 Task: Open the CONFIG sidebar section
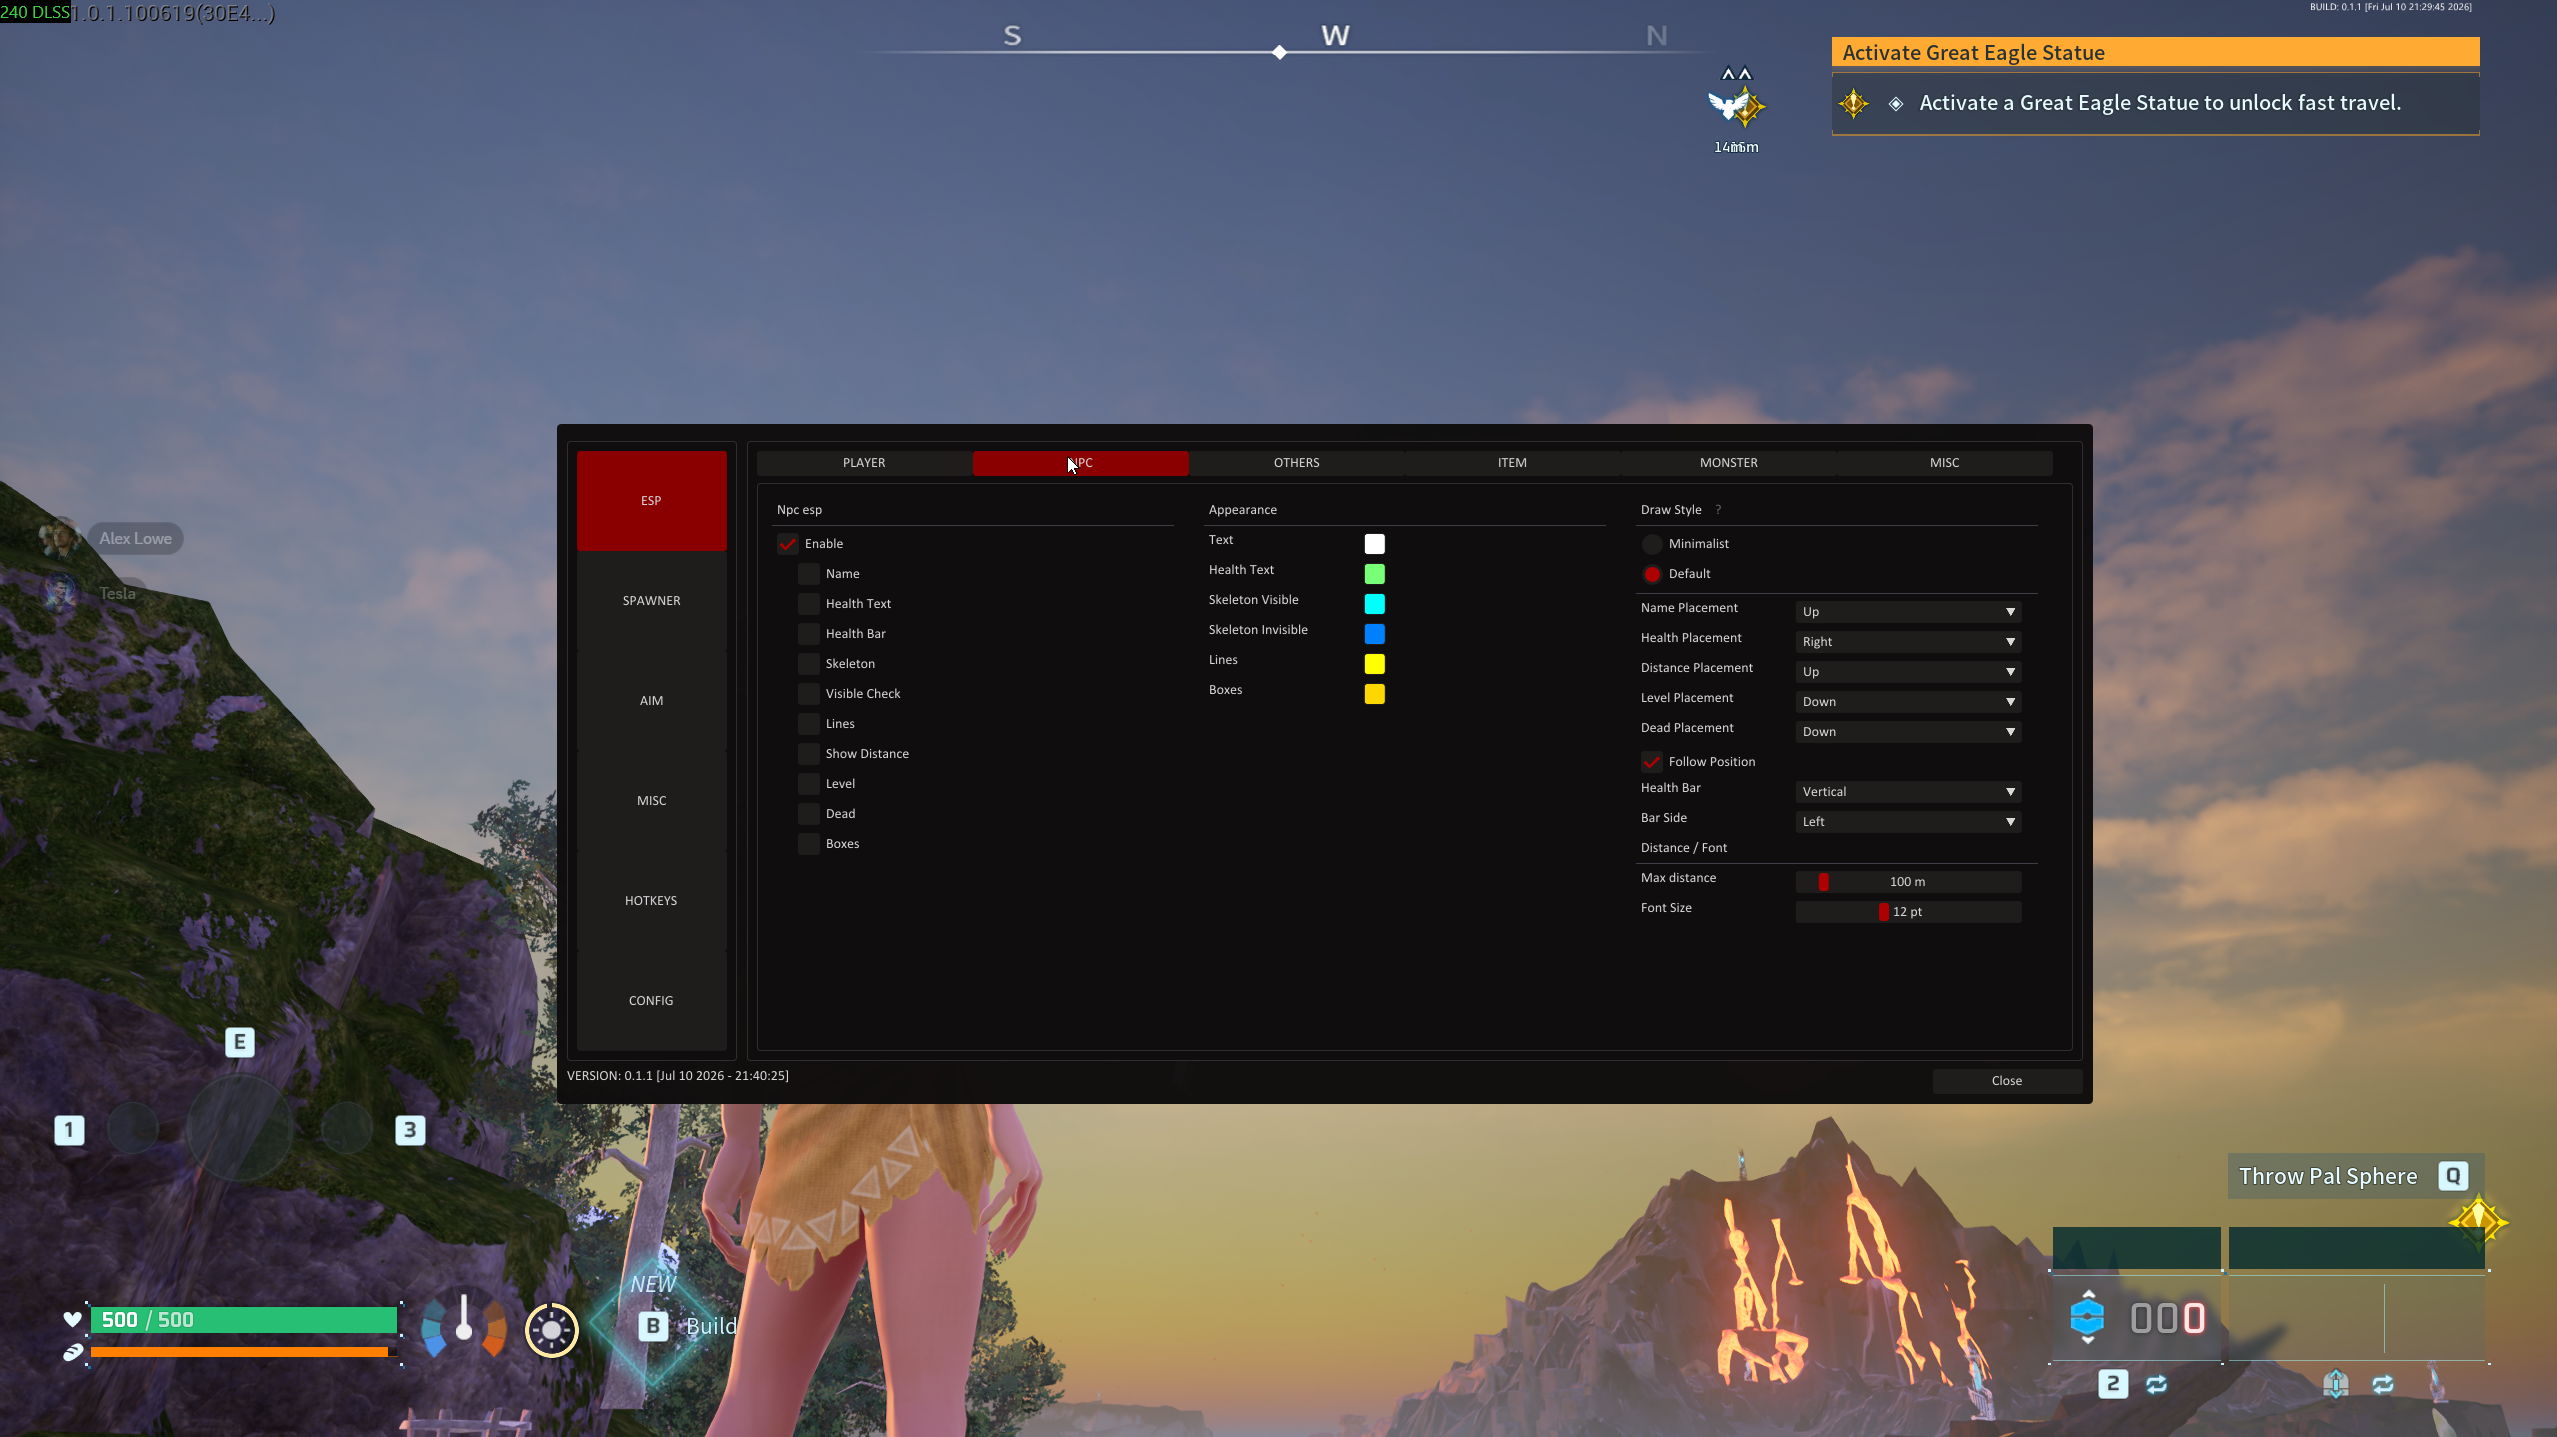651,1001
